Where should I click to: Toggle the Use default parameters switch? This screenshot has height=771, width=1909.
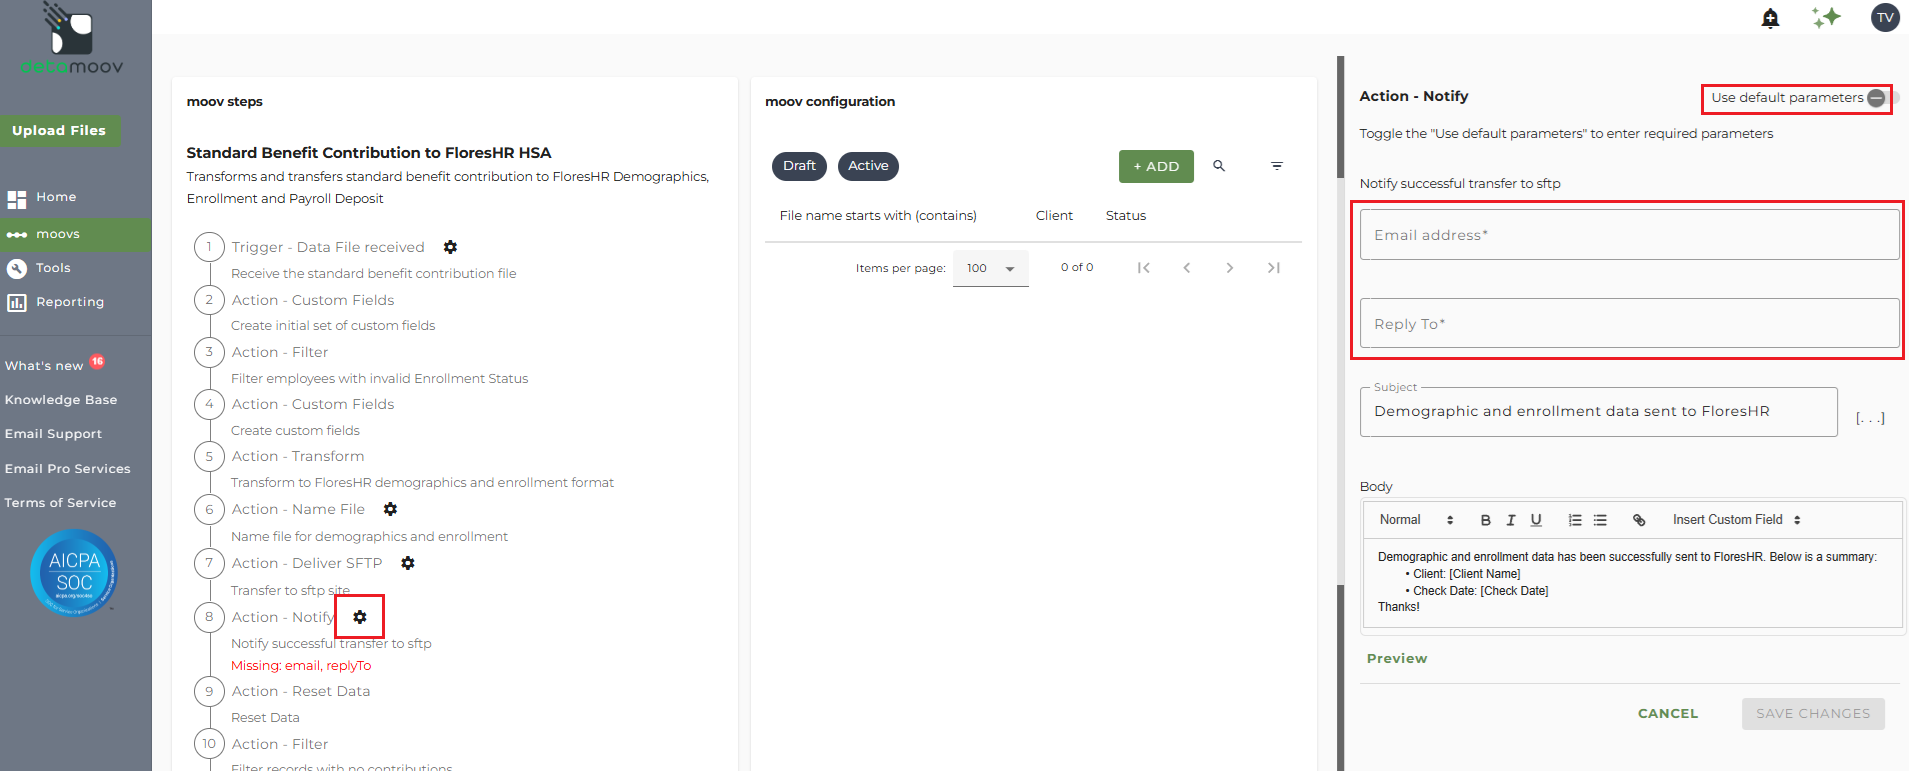[1882, 98]
